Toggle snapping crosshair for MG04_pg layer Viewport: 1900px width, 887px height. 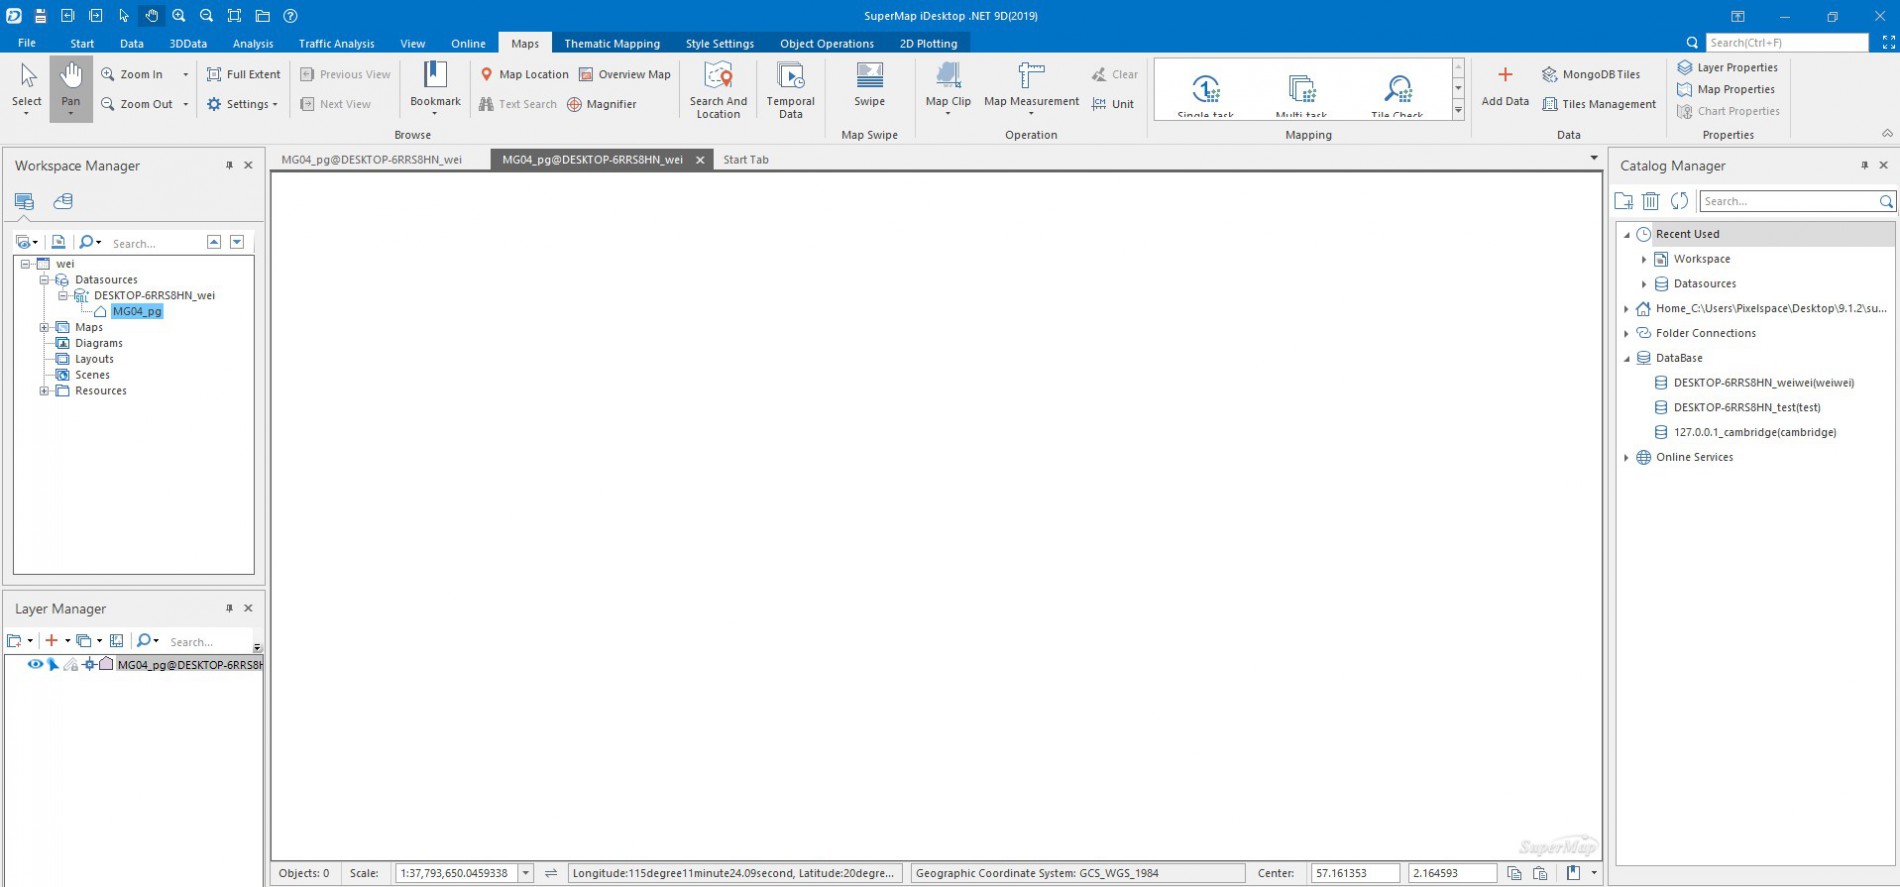click(89, 664)
